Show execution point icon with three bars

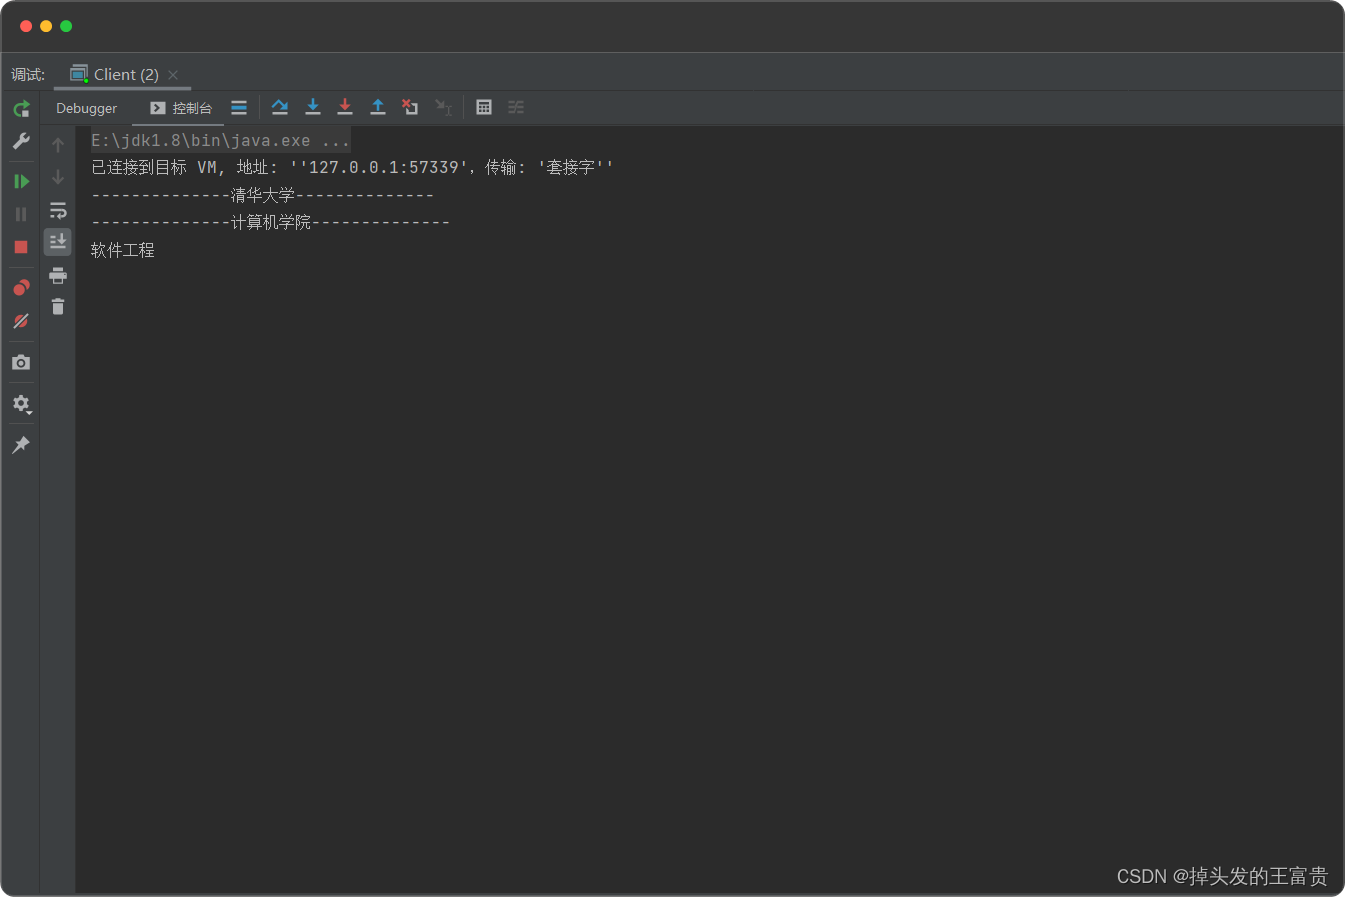pos(239,107)
